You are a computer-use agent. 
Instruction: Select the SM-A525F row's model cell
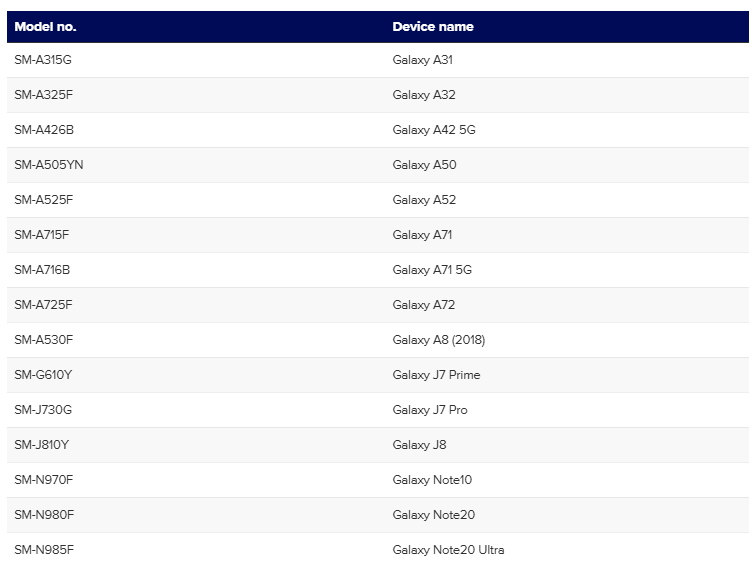43,200
